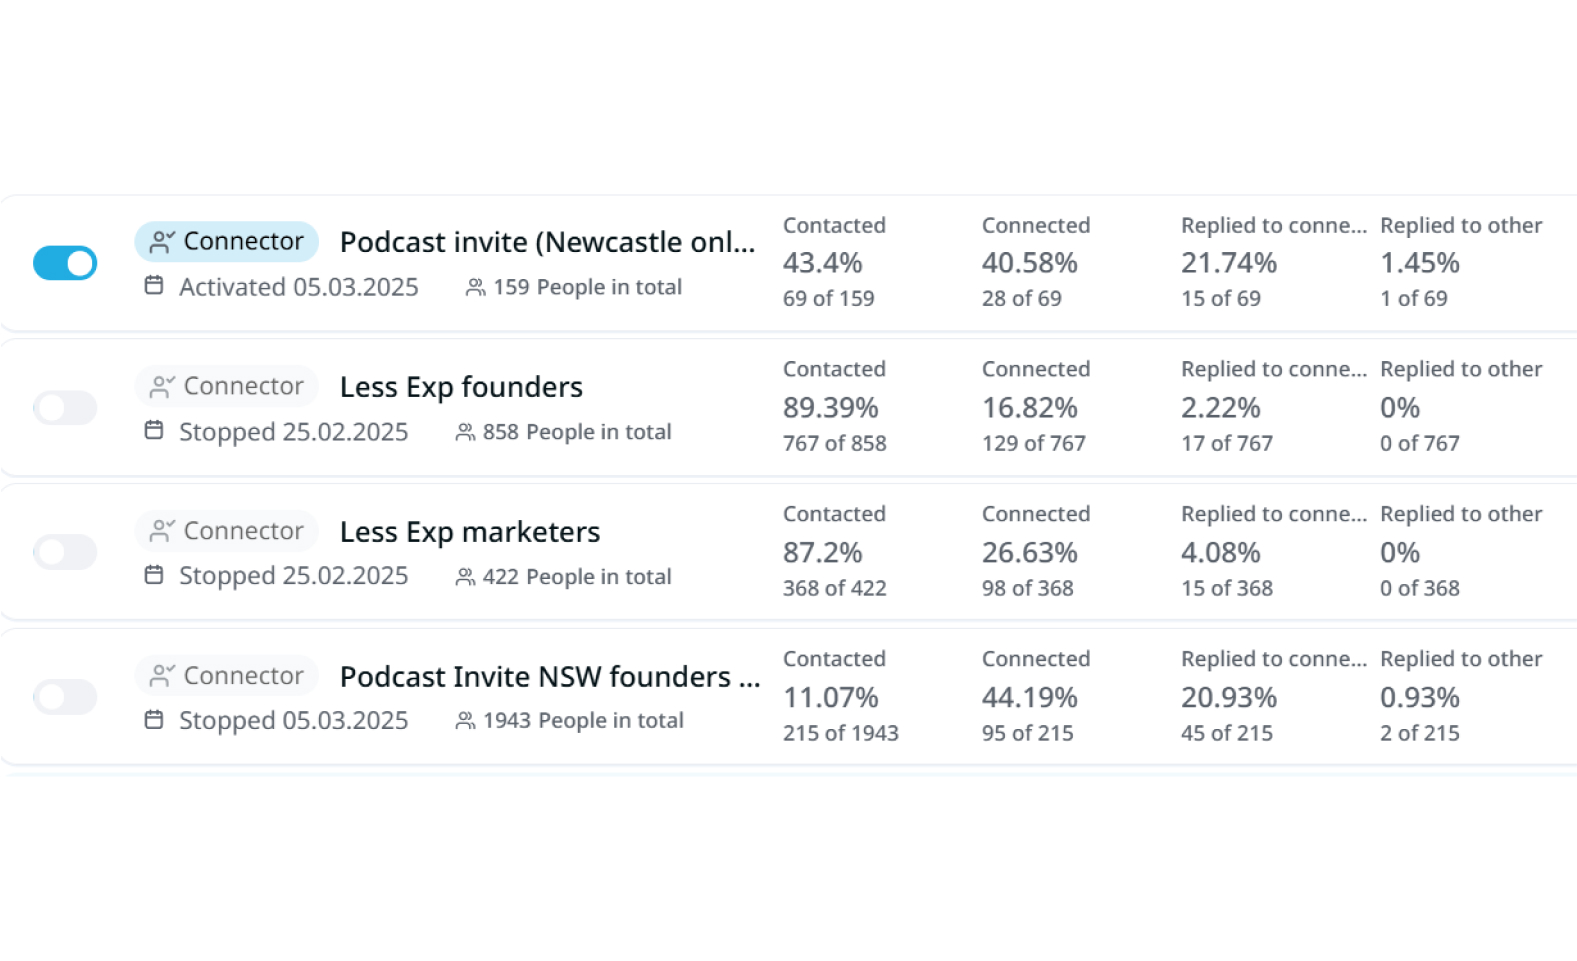This screenshot has width=1577, height=961.
Task: Click people icon next to 422 People
Action: [465, 577]
